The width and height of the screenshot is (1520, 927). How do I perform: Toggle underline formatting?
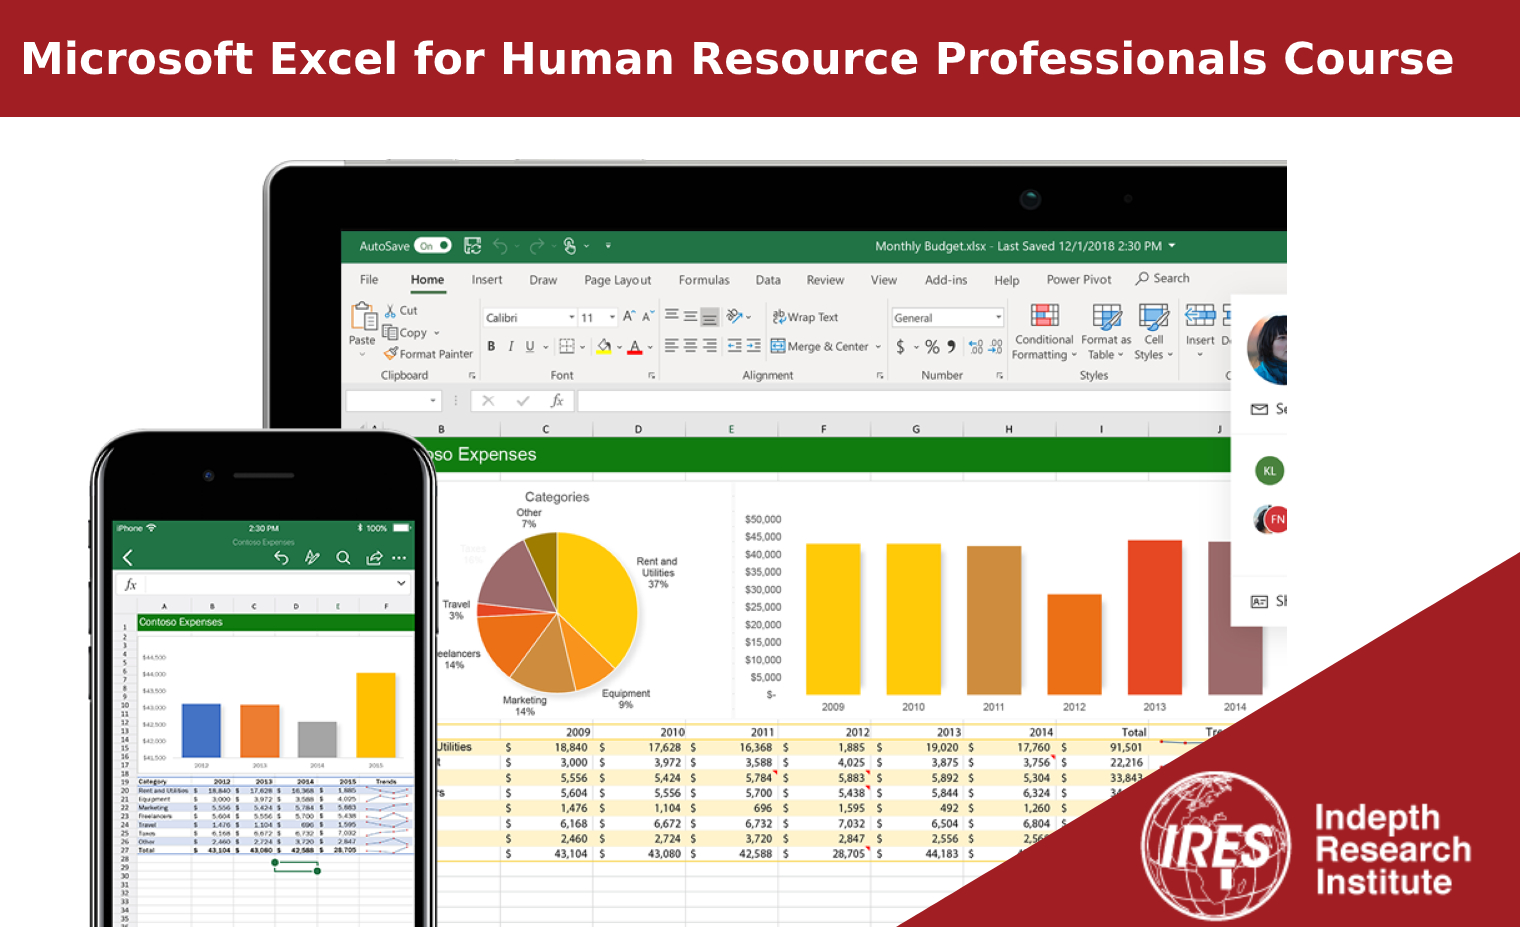point(528,346)
